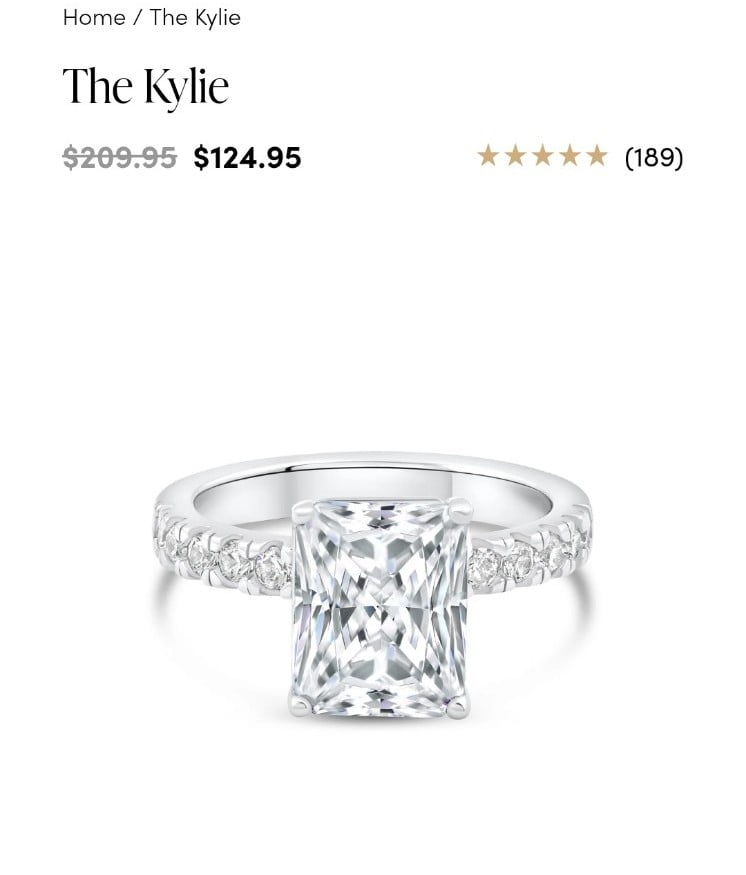Screen dimensions: 746x875
Task: Click the first gold rating star
Action: pyautogui.click(x=488, y=156)
